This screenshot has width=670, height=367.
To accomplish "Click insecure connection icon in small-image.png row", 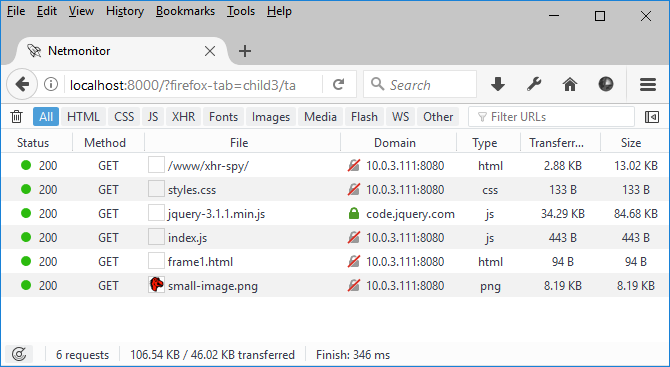I will tap(353, 285).
